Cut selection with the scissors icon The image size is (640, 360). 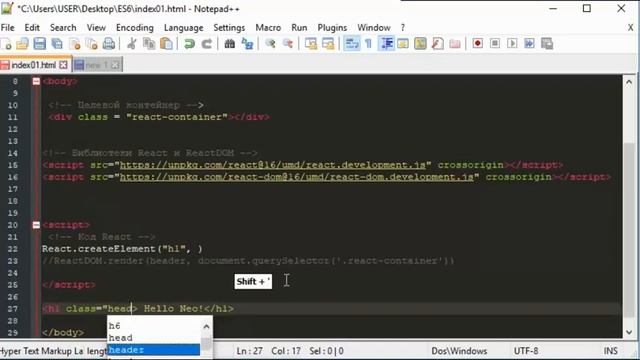click(131, 44)
